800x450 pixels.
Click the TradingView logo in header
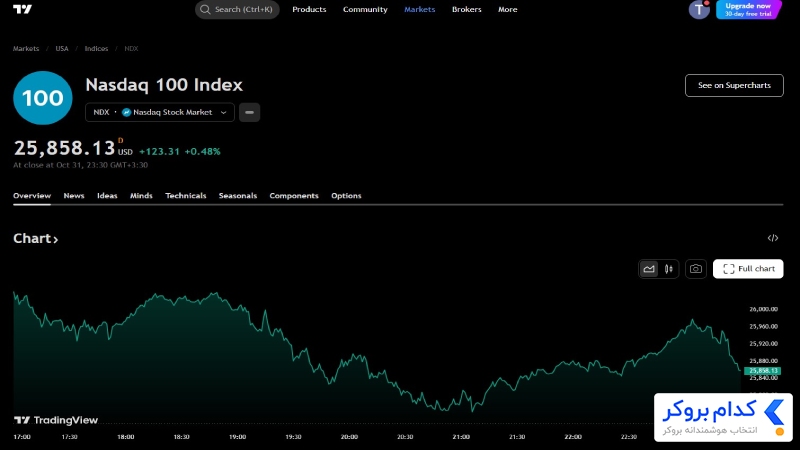[x=22, y=9]
